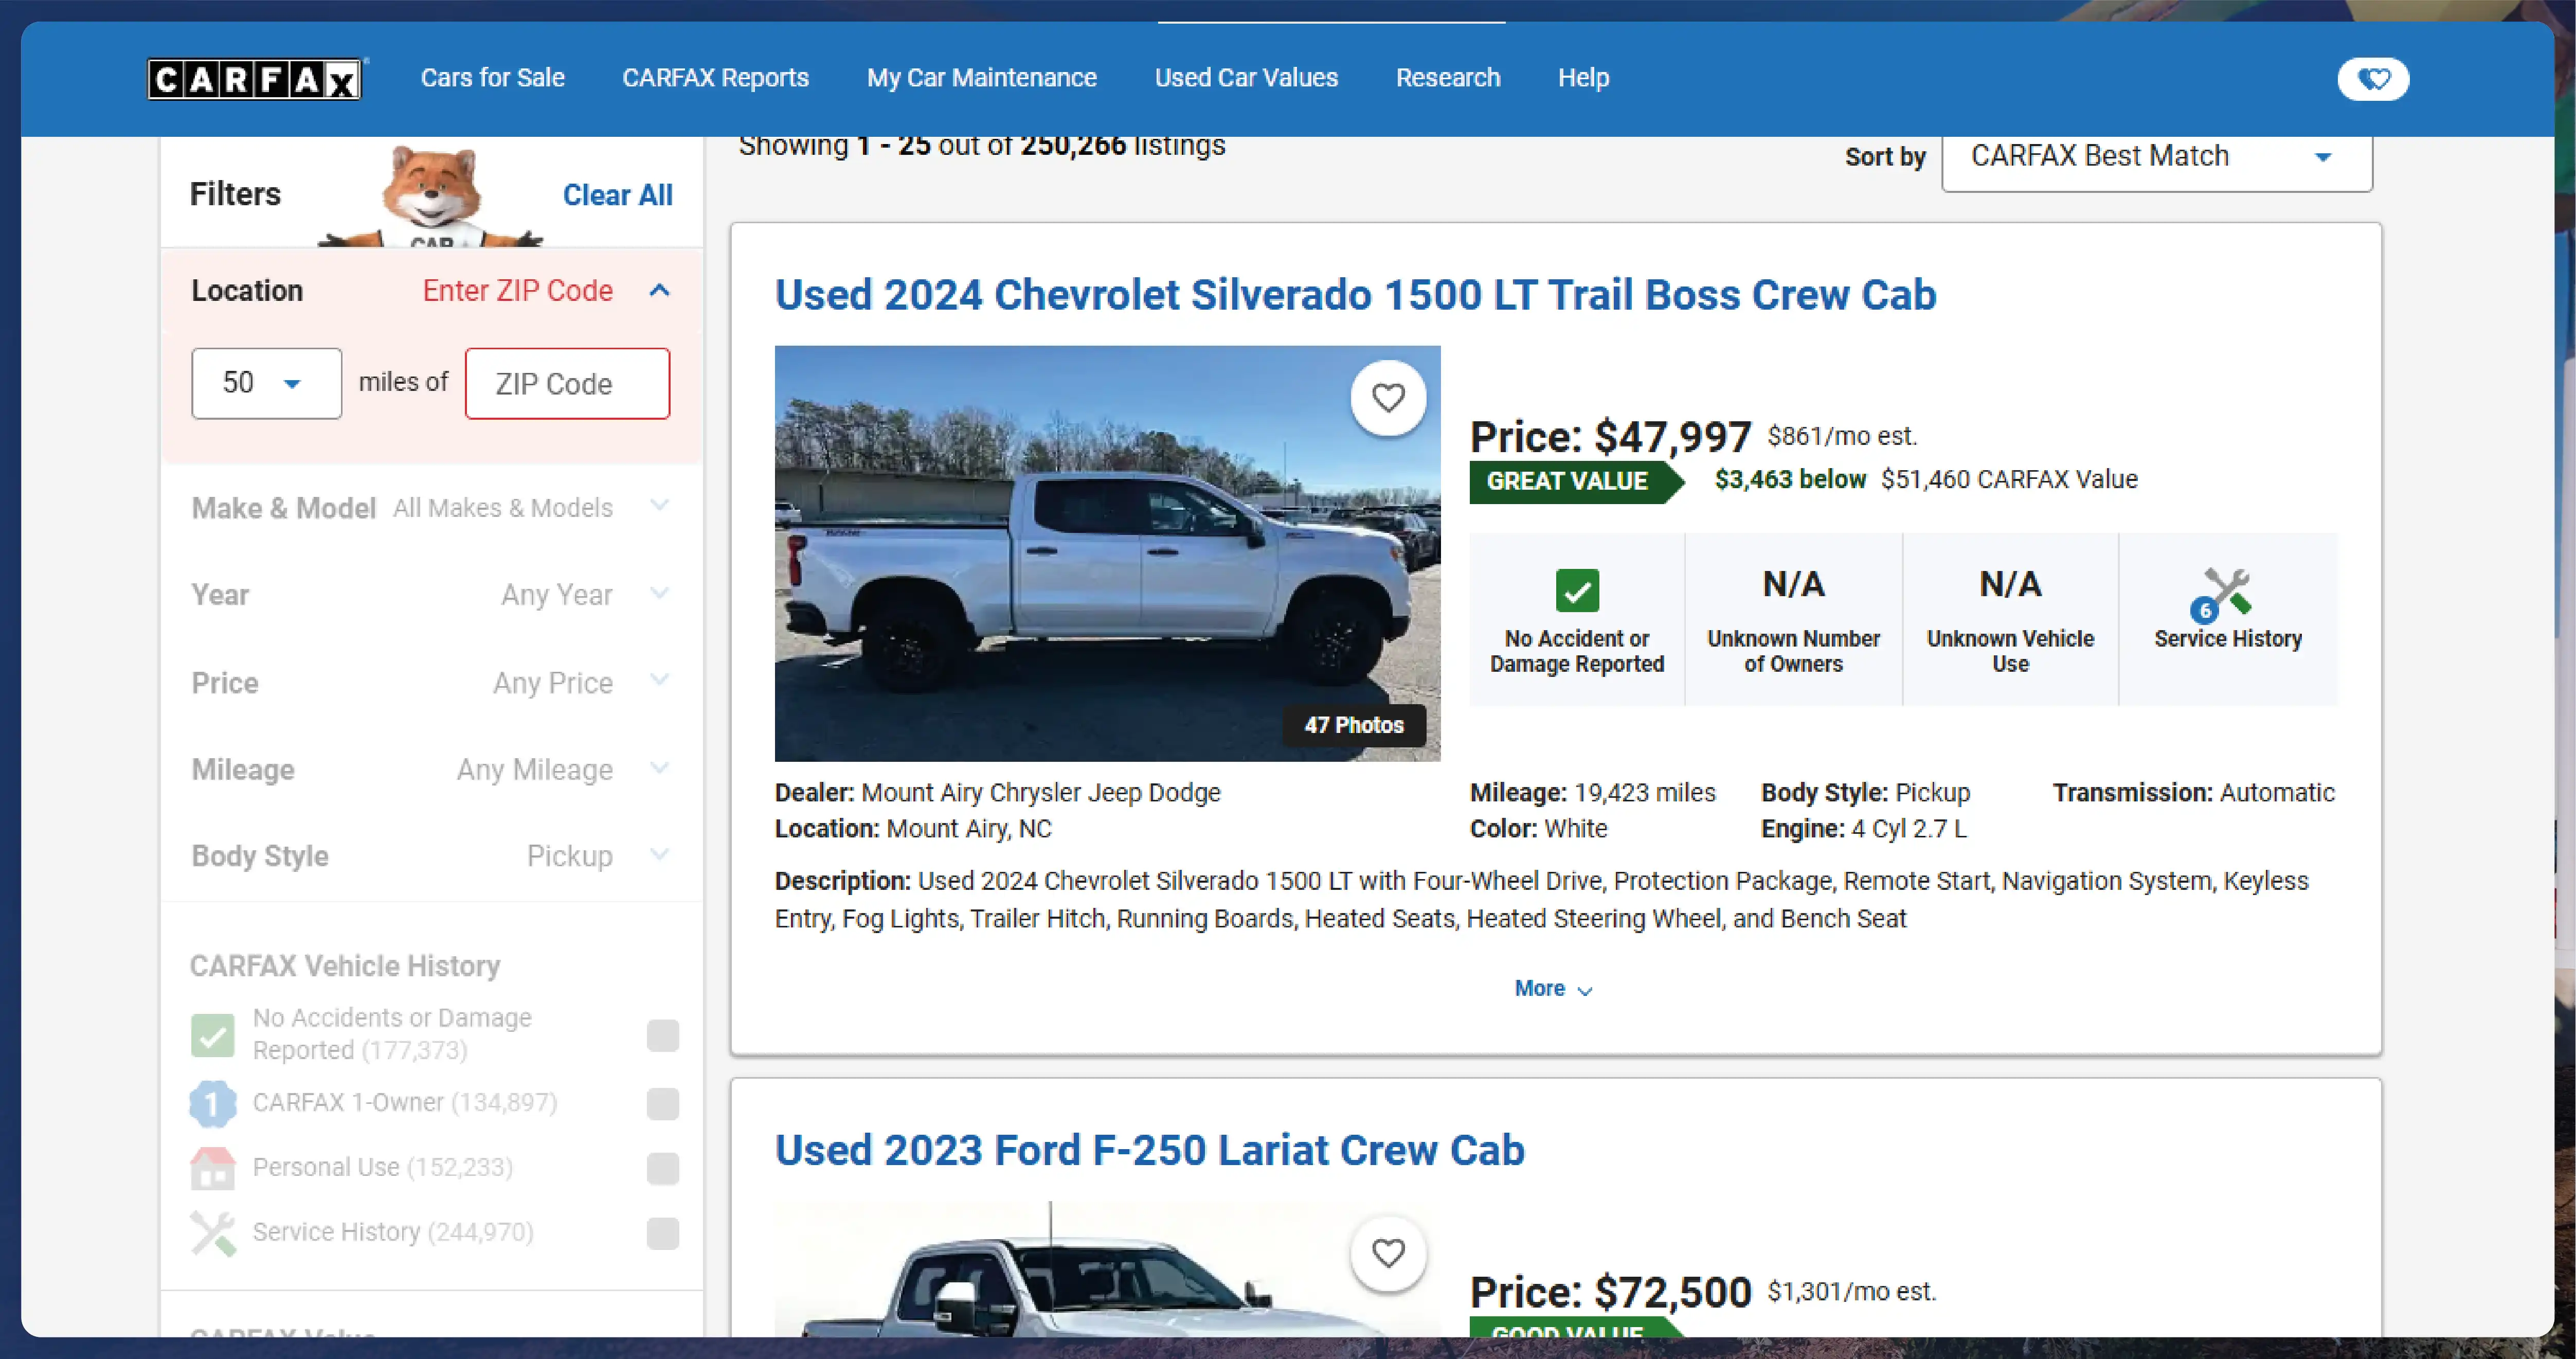Focus the ZIP Code input field
The width and height of the screenshot is (2576, 1359).
coord(567,383)
